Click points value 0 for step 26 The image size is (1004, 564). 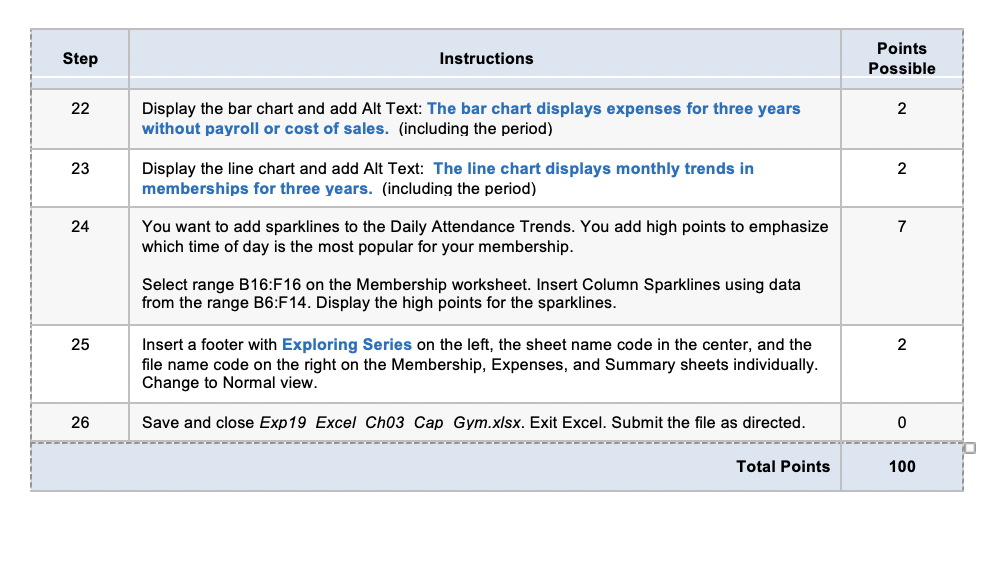click(902, 423)
